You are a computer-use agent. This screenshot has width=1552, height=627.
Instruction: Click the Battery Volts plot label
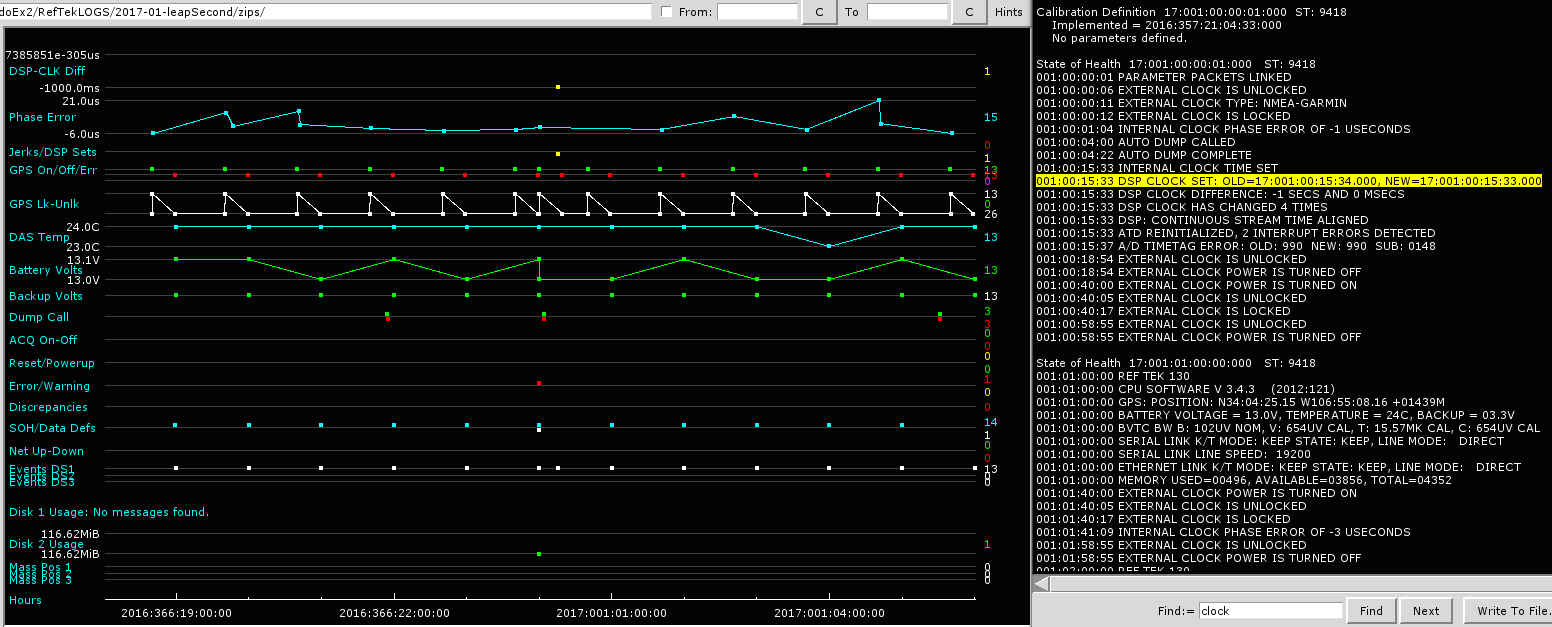click(x=45, y=270)
